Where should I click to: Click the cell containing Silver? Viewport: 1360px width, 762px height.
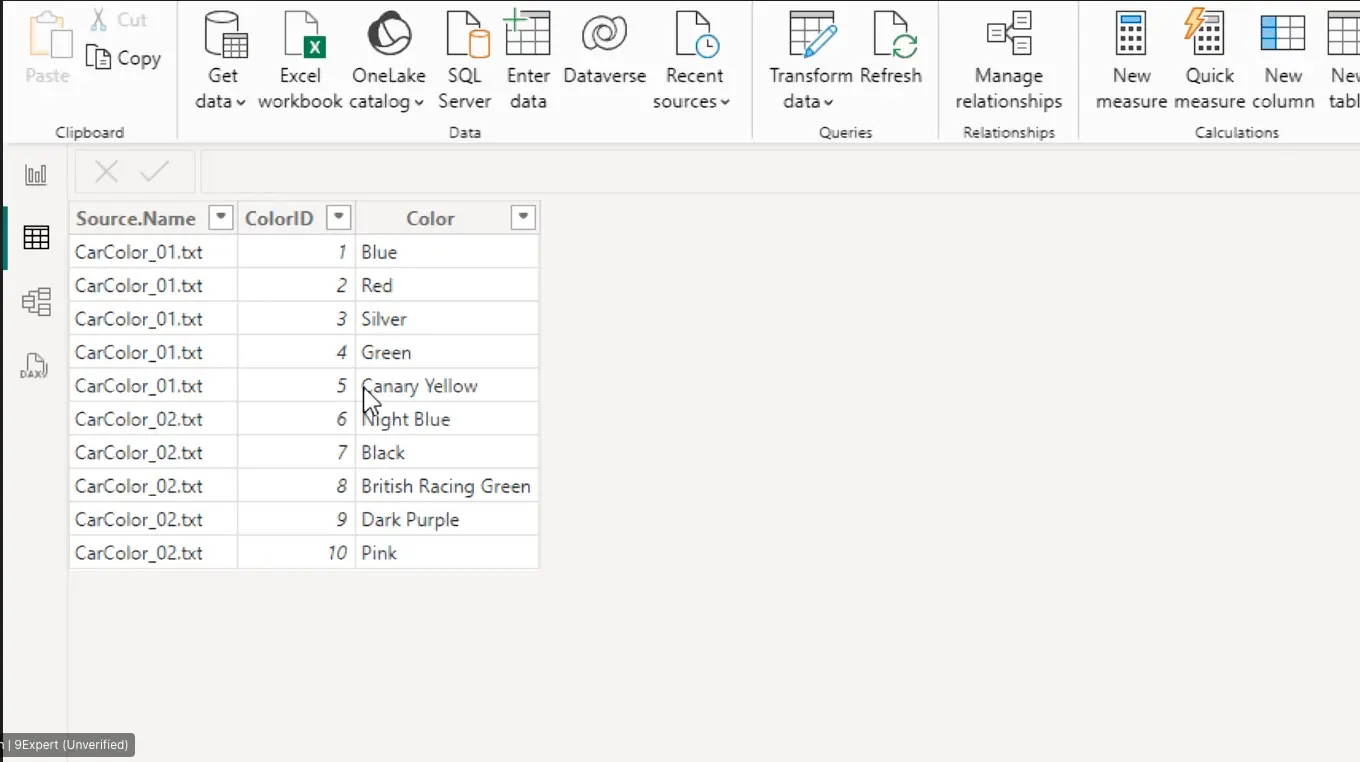click(447, 319)
